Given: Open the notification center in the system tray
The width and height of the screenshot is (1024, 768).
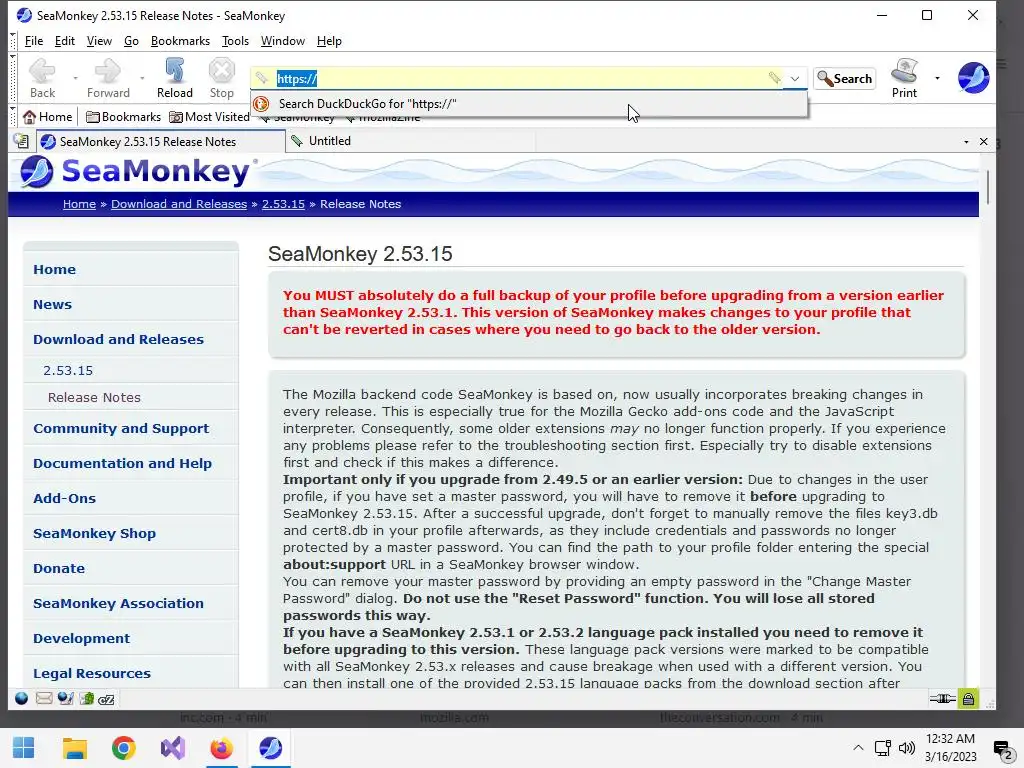Looking at the screenshot, I should coord(1002,749).
